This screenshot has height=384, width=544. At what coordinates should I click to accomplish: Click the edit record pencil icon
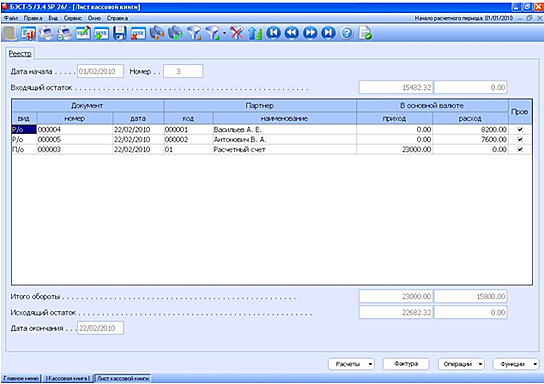tap(83, 33)
